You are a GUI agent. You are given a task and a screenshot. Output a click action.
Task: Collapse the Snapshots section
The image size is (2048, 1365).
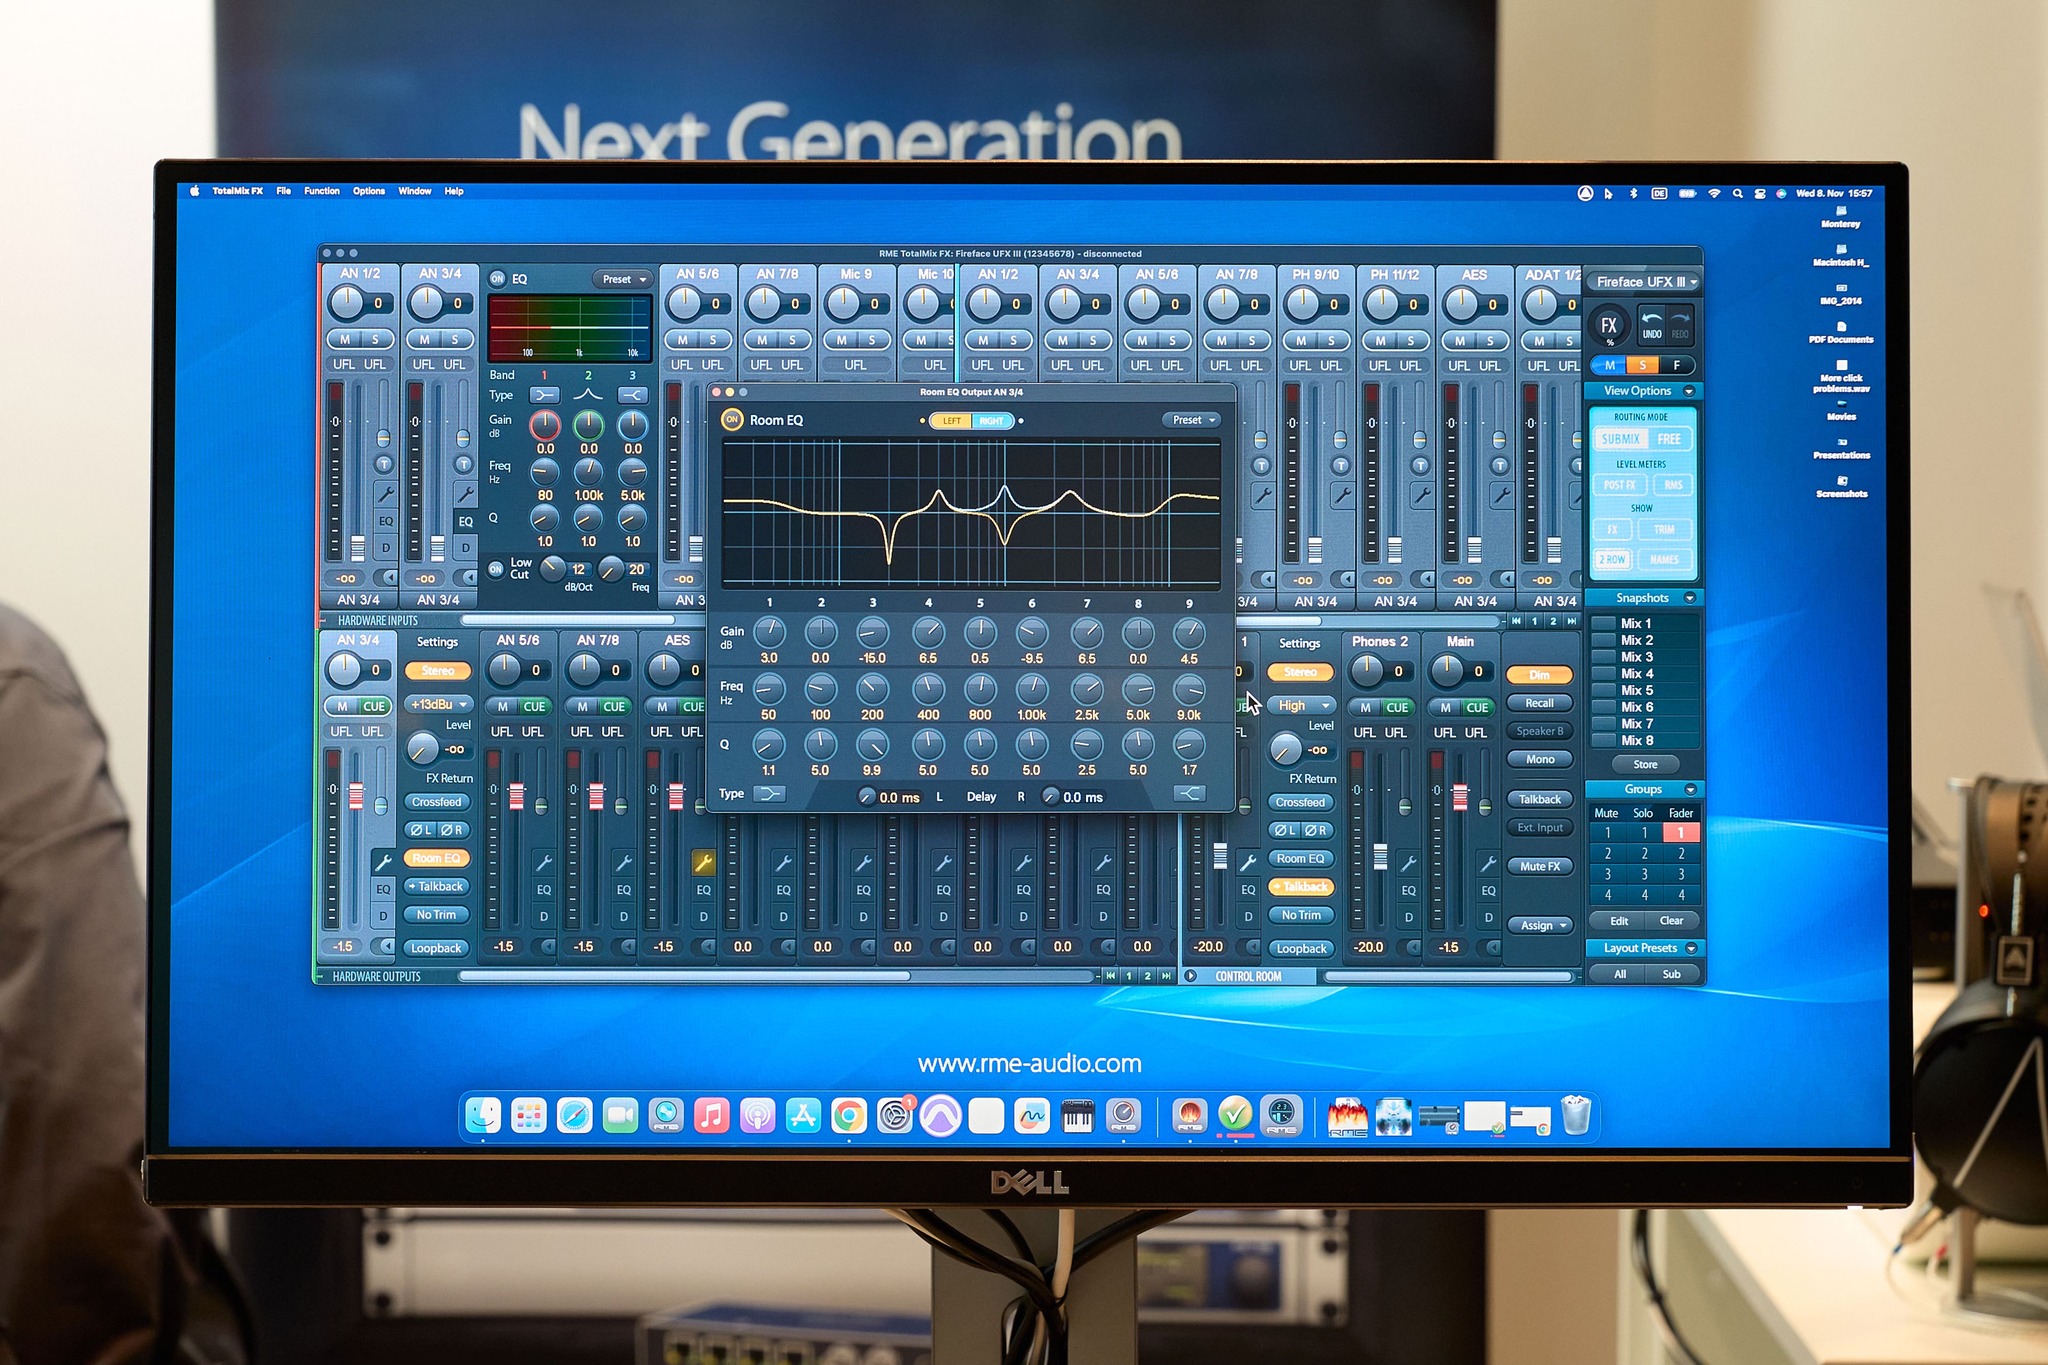(1689, 598)
